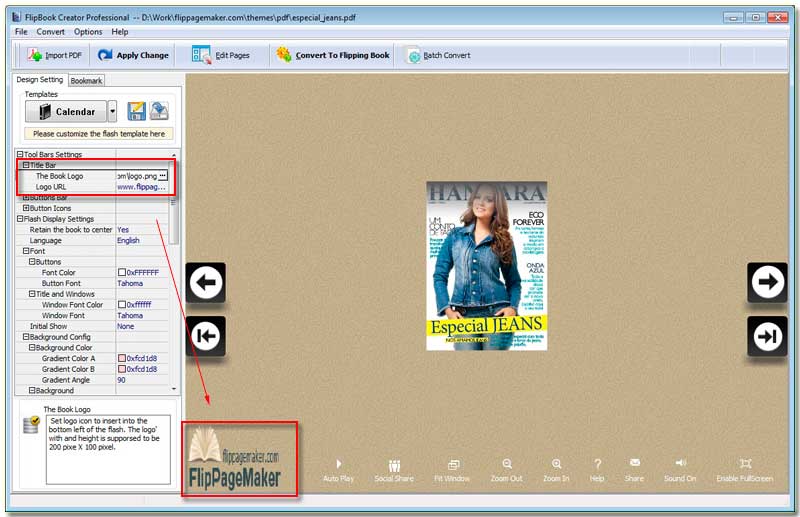Switch to the Bookmark tab
The height and width of the screenshot is (517, 800).
86,81
